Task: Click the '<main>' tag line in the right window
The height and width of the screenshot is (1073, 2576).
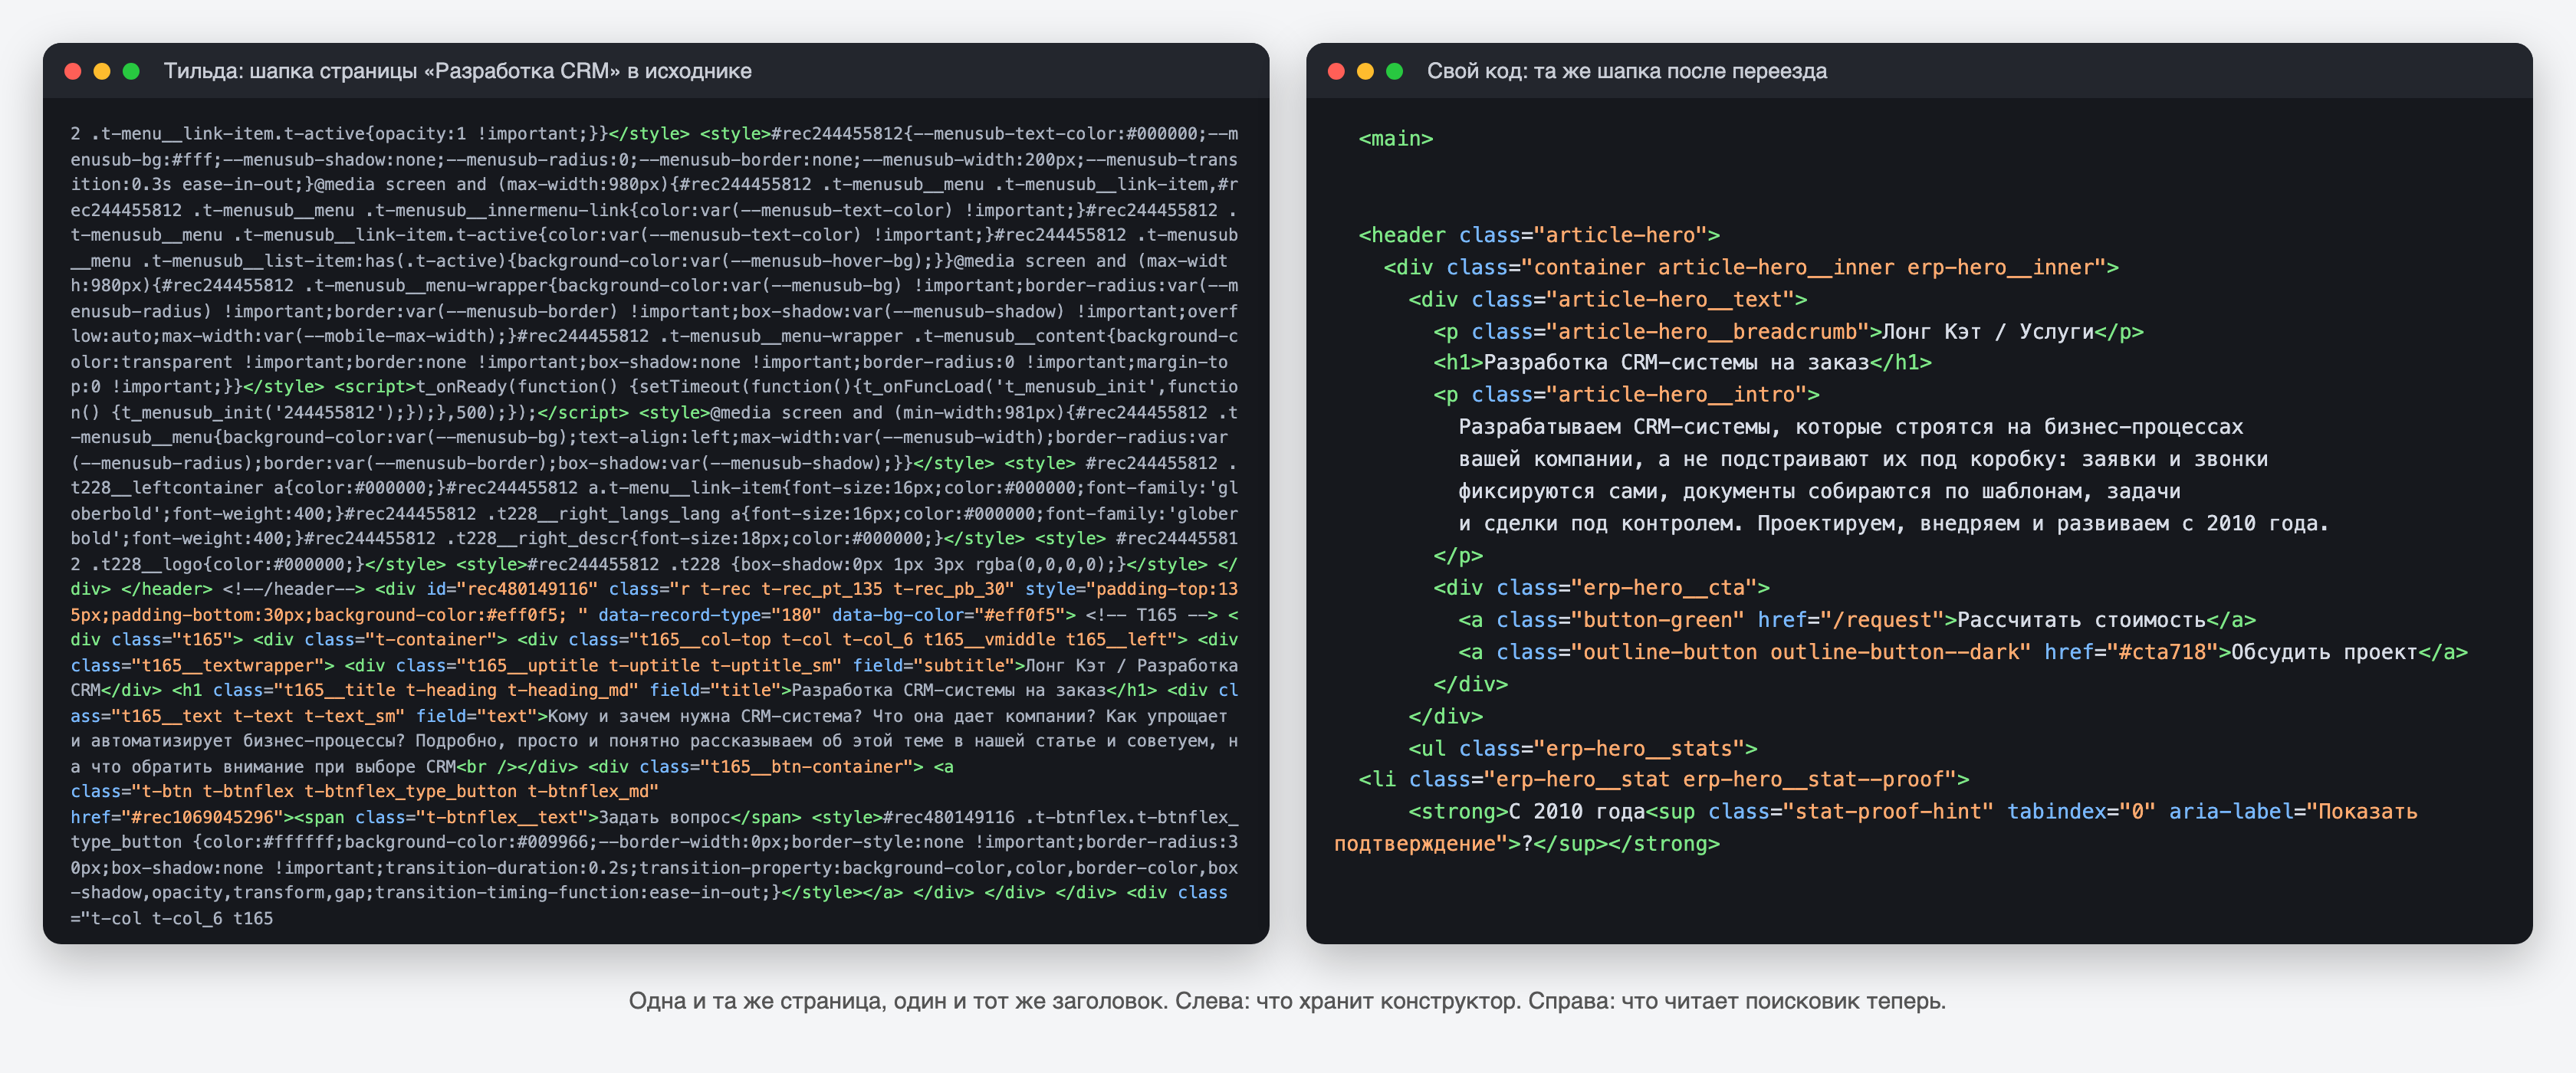Action: pyautogui.click(x=1396, y=139)
